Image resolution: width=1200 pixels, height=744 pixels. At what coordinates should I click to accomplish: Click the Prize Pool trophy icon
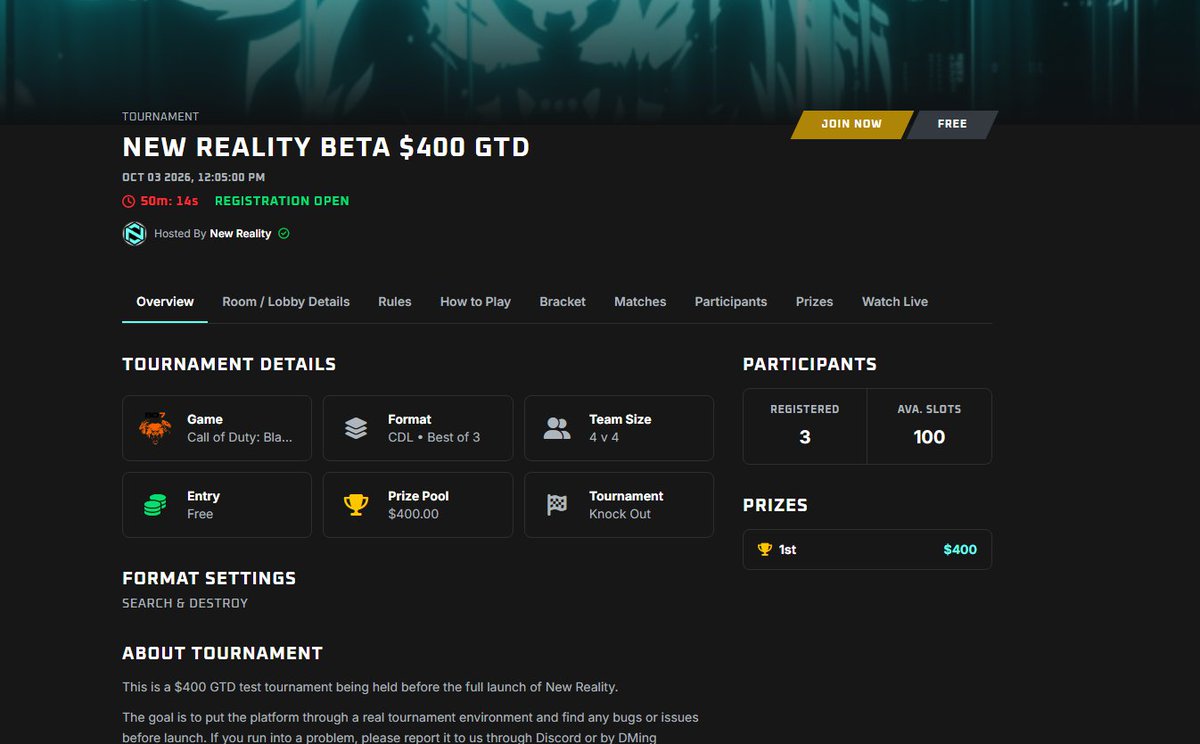click(356, 505)
